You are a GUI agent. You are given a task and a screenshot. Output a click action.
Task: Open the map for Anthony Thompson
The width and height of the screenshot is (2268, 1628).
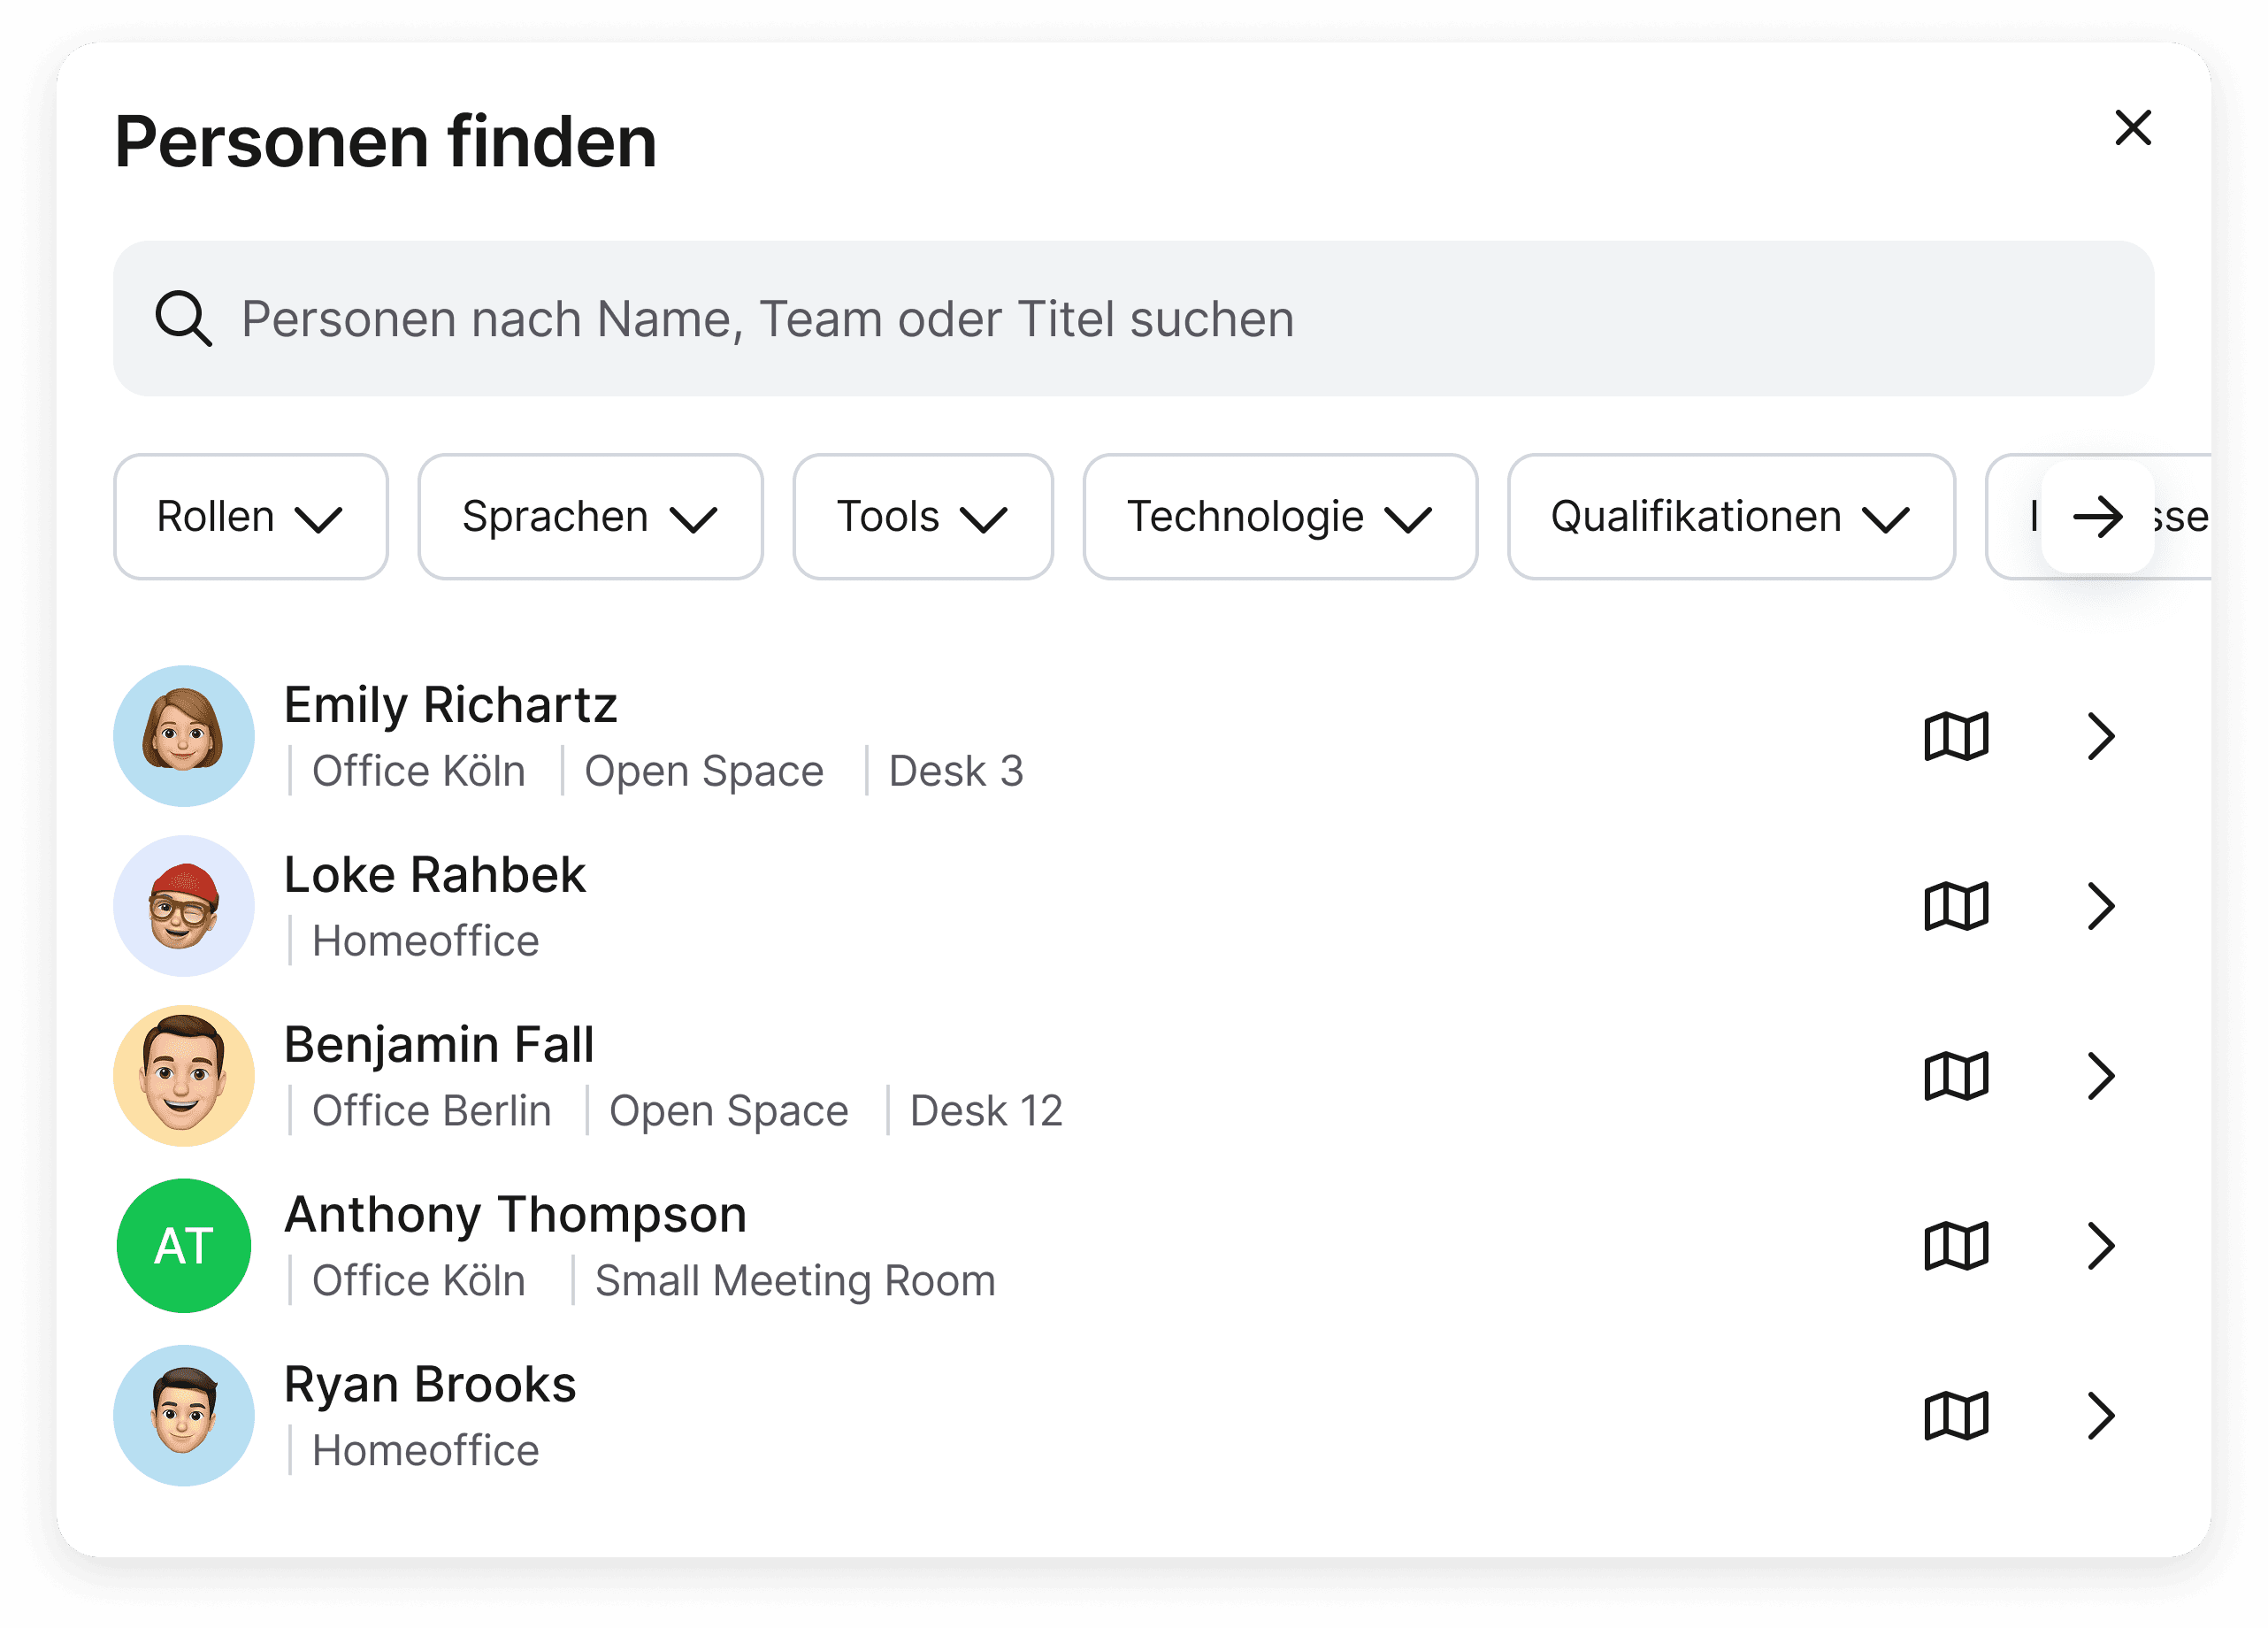1956,1246
